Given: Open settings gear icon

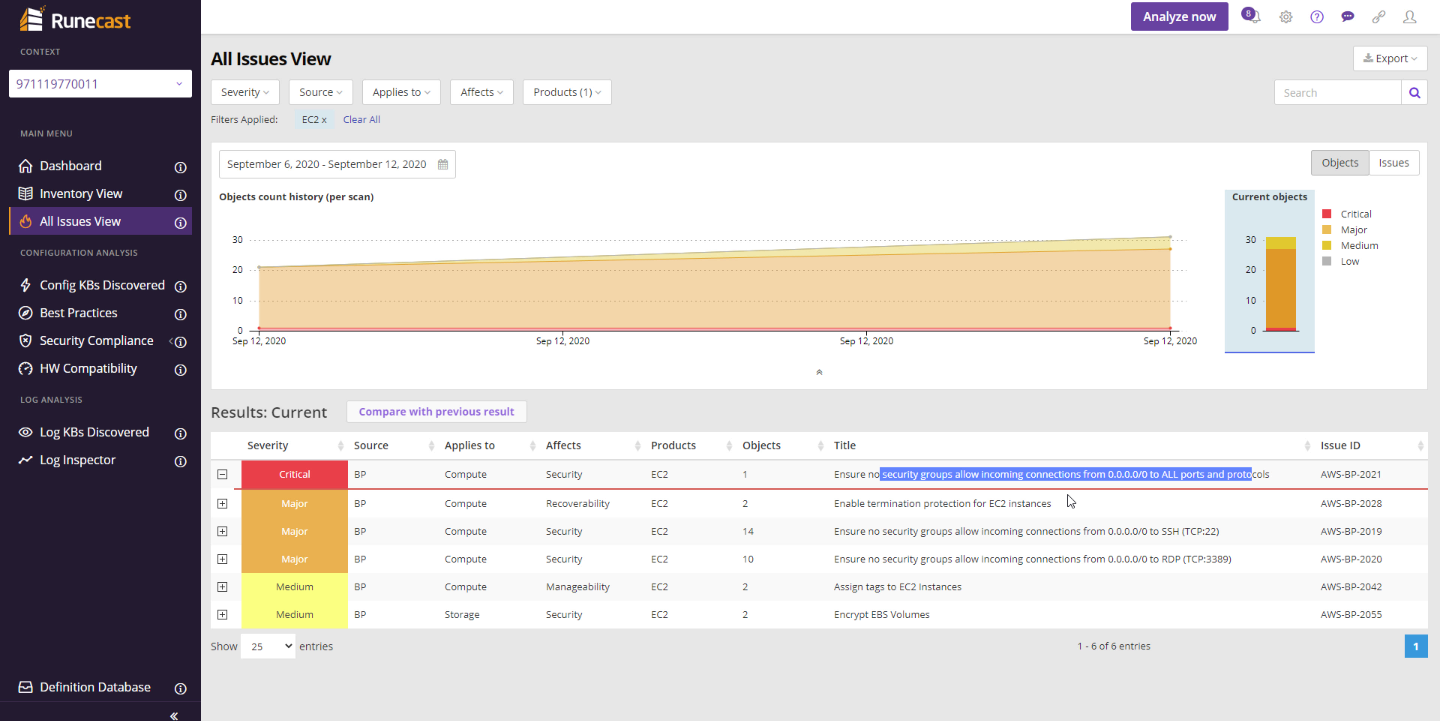Looking at the screenshot, I should [1286, 17].
